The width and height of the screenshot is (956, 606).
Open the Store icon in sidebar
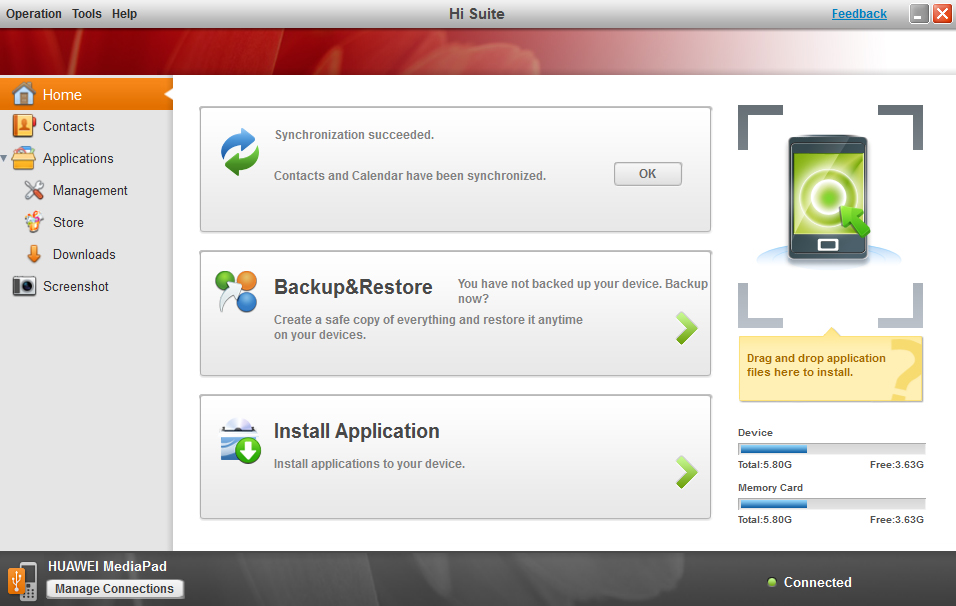pos(34,222)
